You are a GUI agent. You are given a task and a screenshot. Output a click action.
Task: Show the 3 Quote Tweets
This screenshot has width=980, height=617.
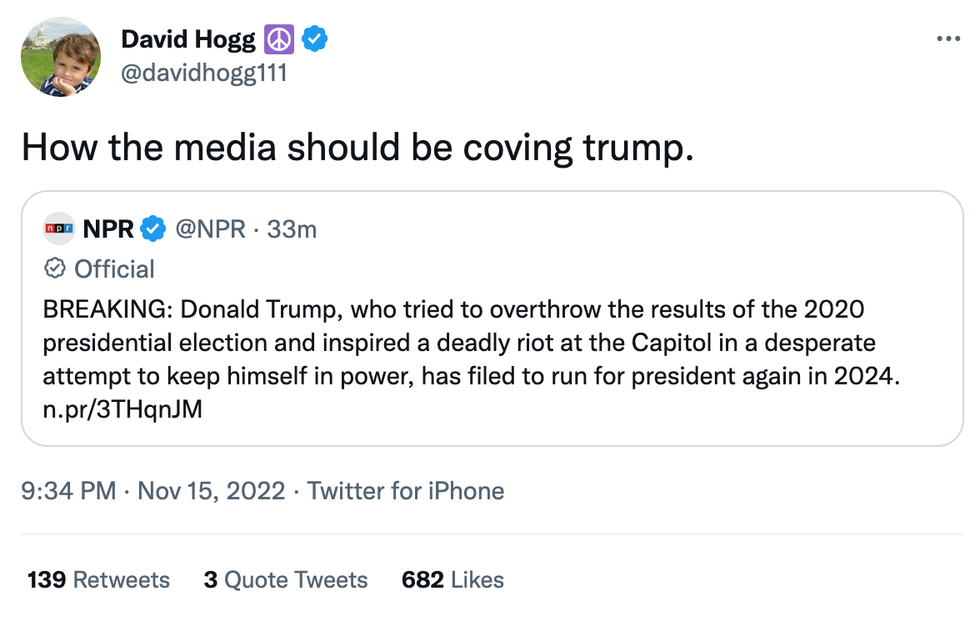click(285, 580)
